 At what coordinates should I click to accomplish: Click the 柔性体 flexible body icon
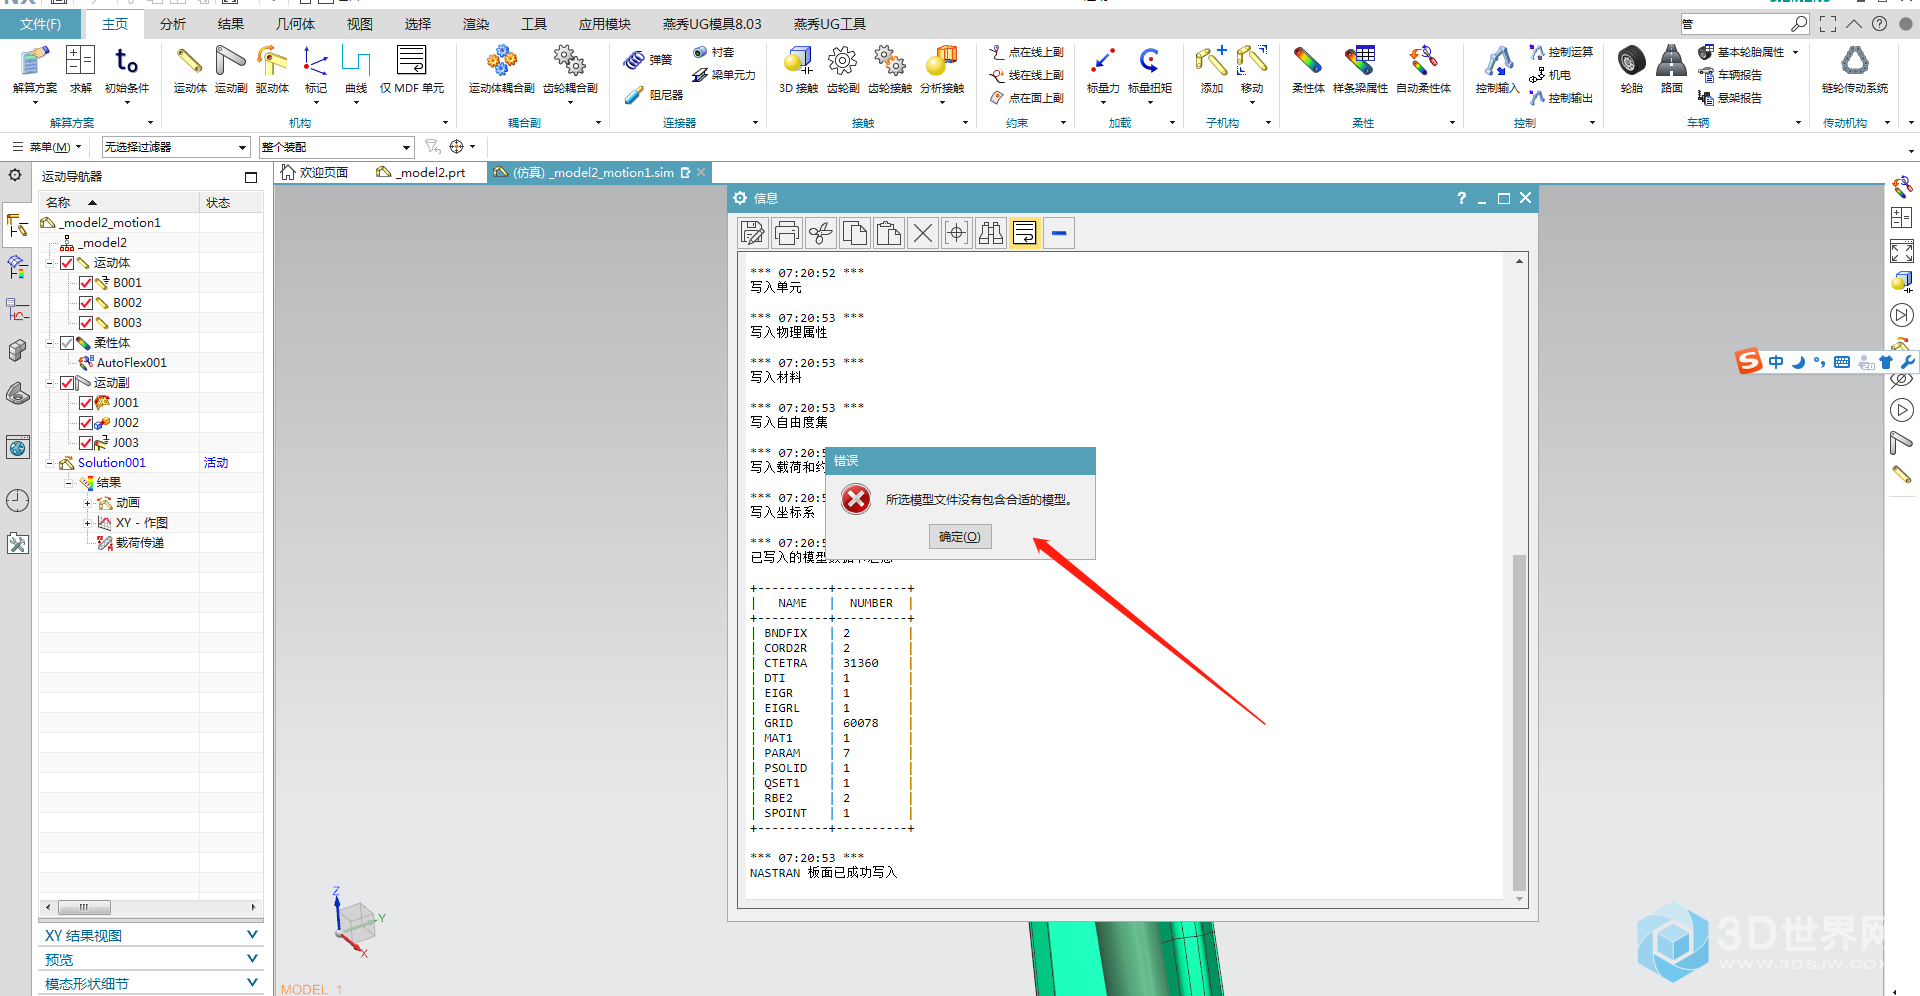[1307, 62]
